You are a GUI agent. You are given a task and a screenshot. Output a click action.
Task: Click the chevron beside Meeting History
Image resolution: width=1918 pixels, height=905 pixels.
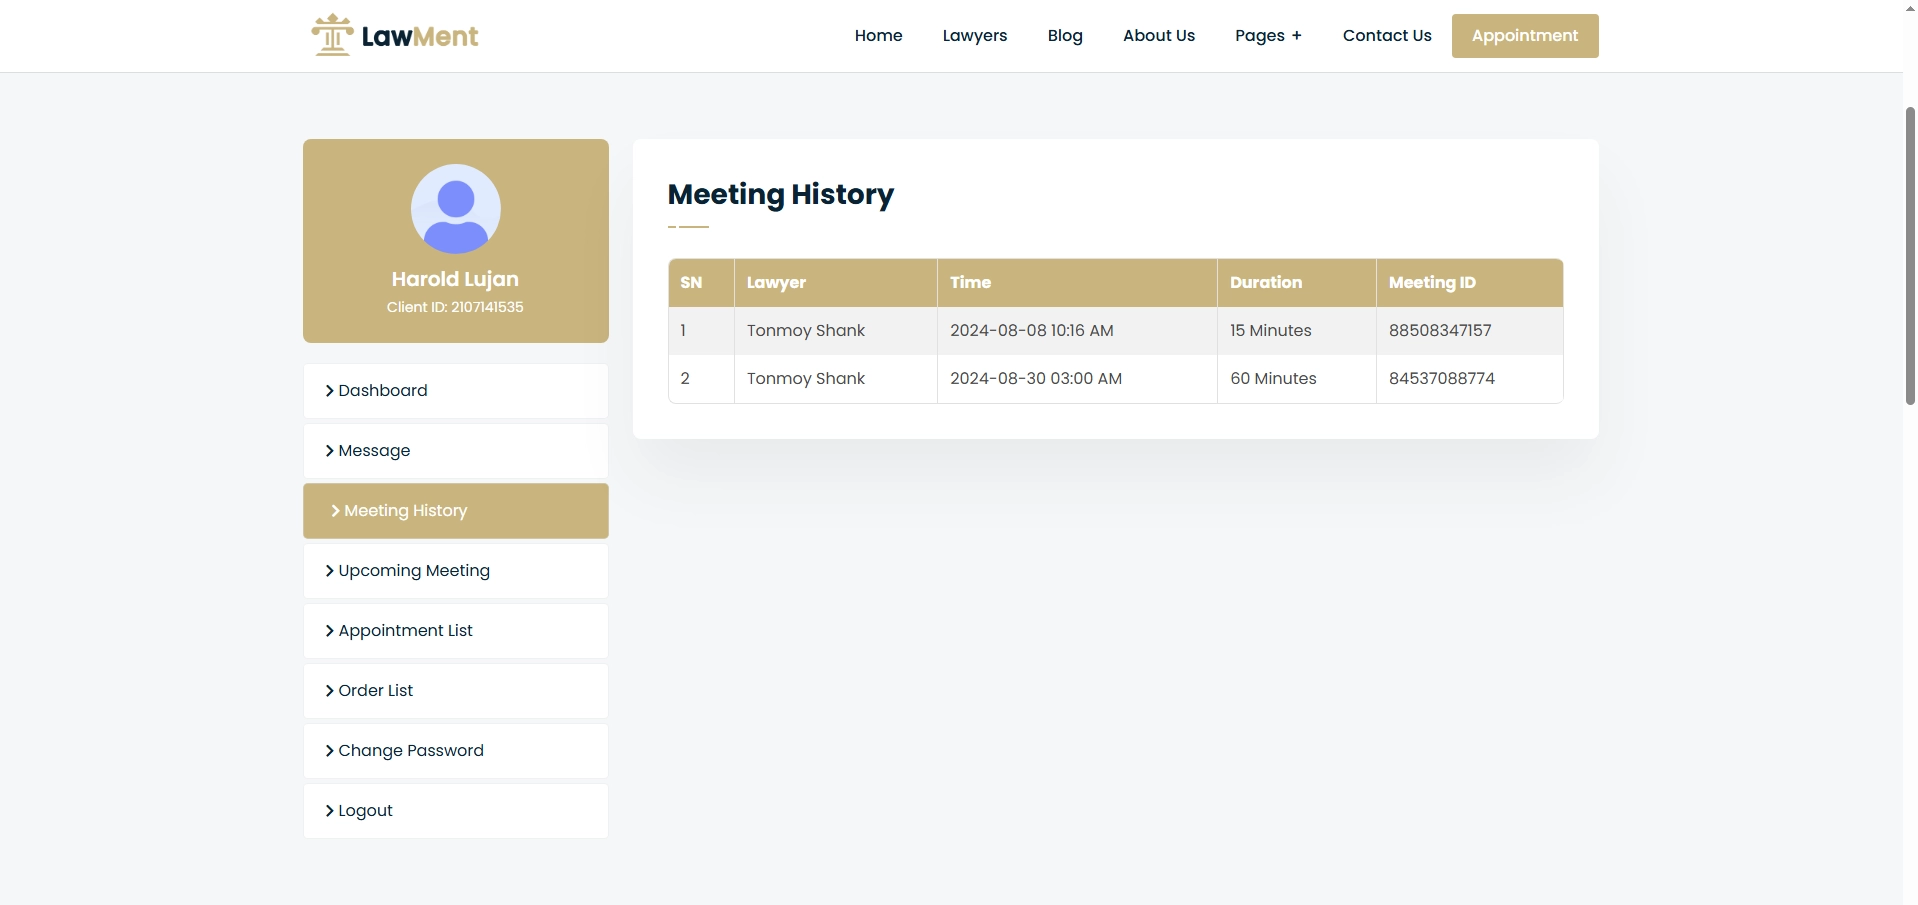pos(335,511)
